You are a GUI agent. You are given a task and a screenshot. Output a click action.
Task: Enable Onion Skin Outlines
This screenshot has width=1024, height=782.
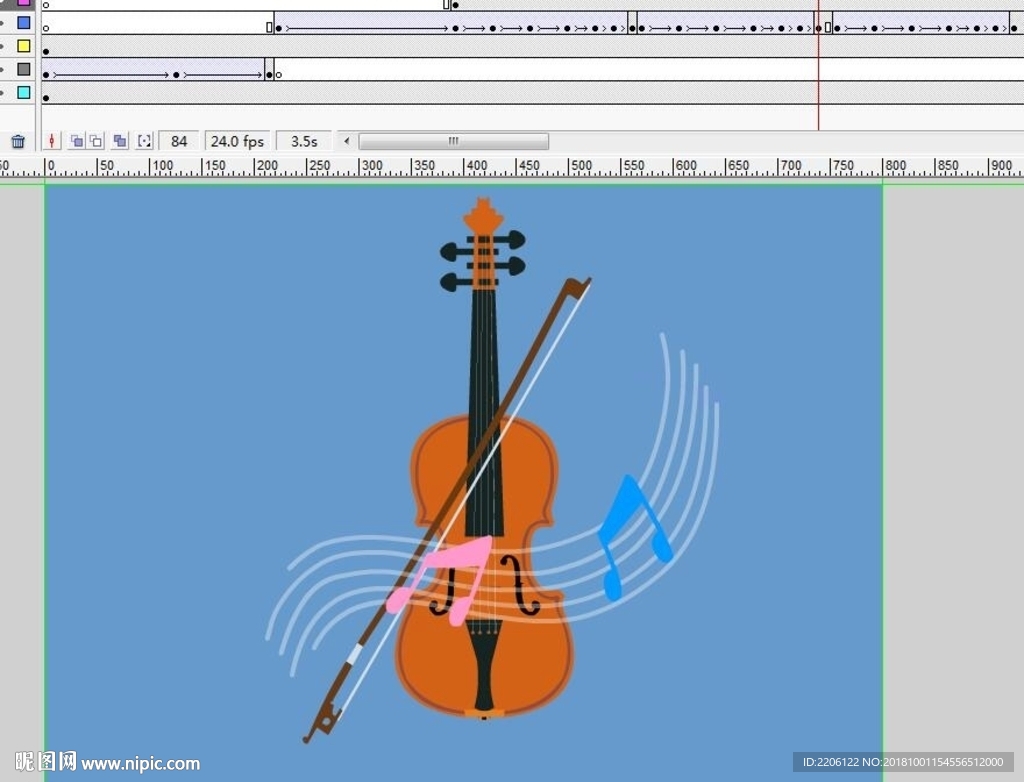[96, 141]
